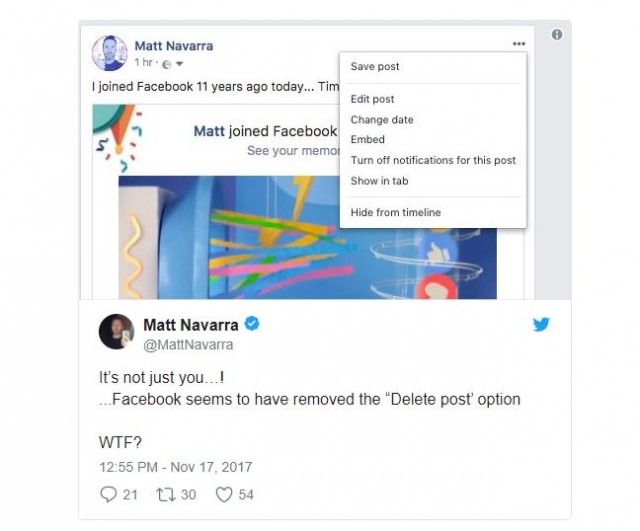
Task: Choose Embed from the post menu
Action: coord(367,140)
